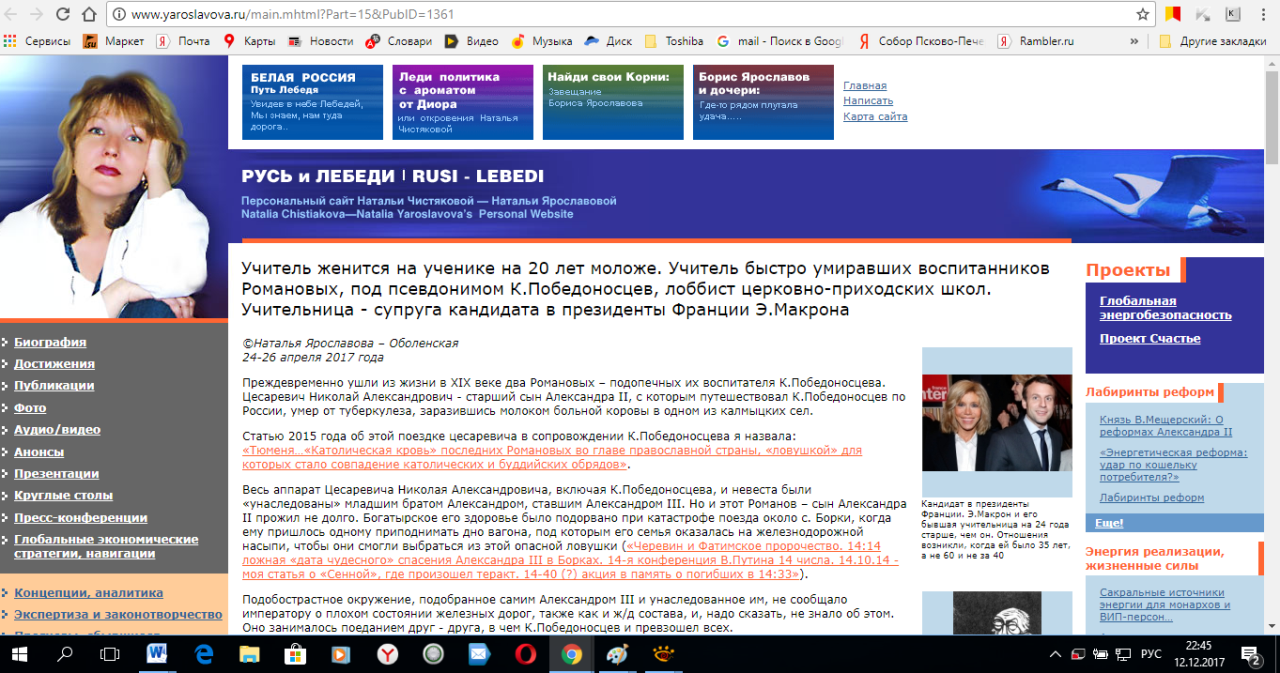Viewport: 1280px width, 673px height.
Task: Open the Карта сайта link
Action: [x=875, y=116]
